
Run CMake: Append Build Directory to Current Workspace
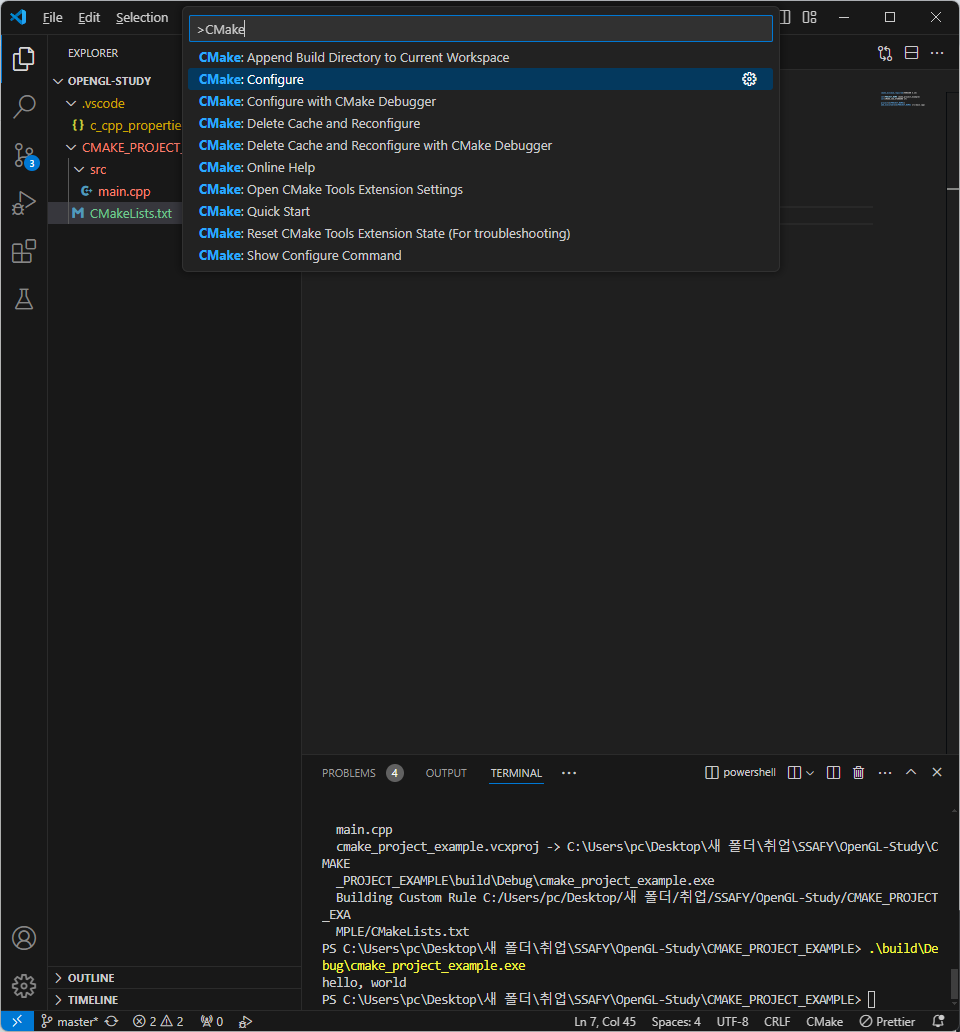click(480, 58)
